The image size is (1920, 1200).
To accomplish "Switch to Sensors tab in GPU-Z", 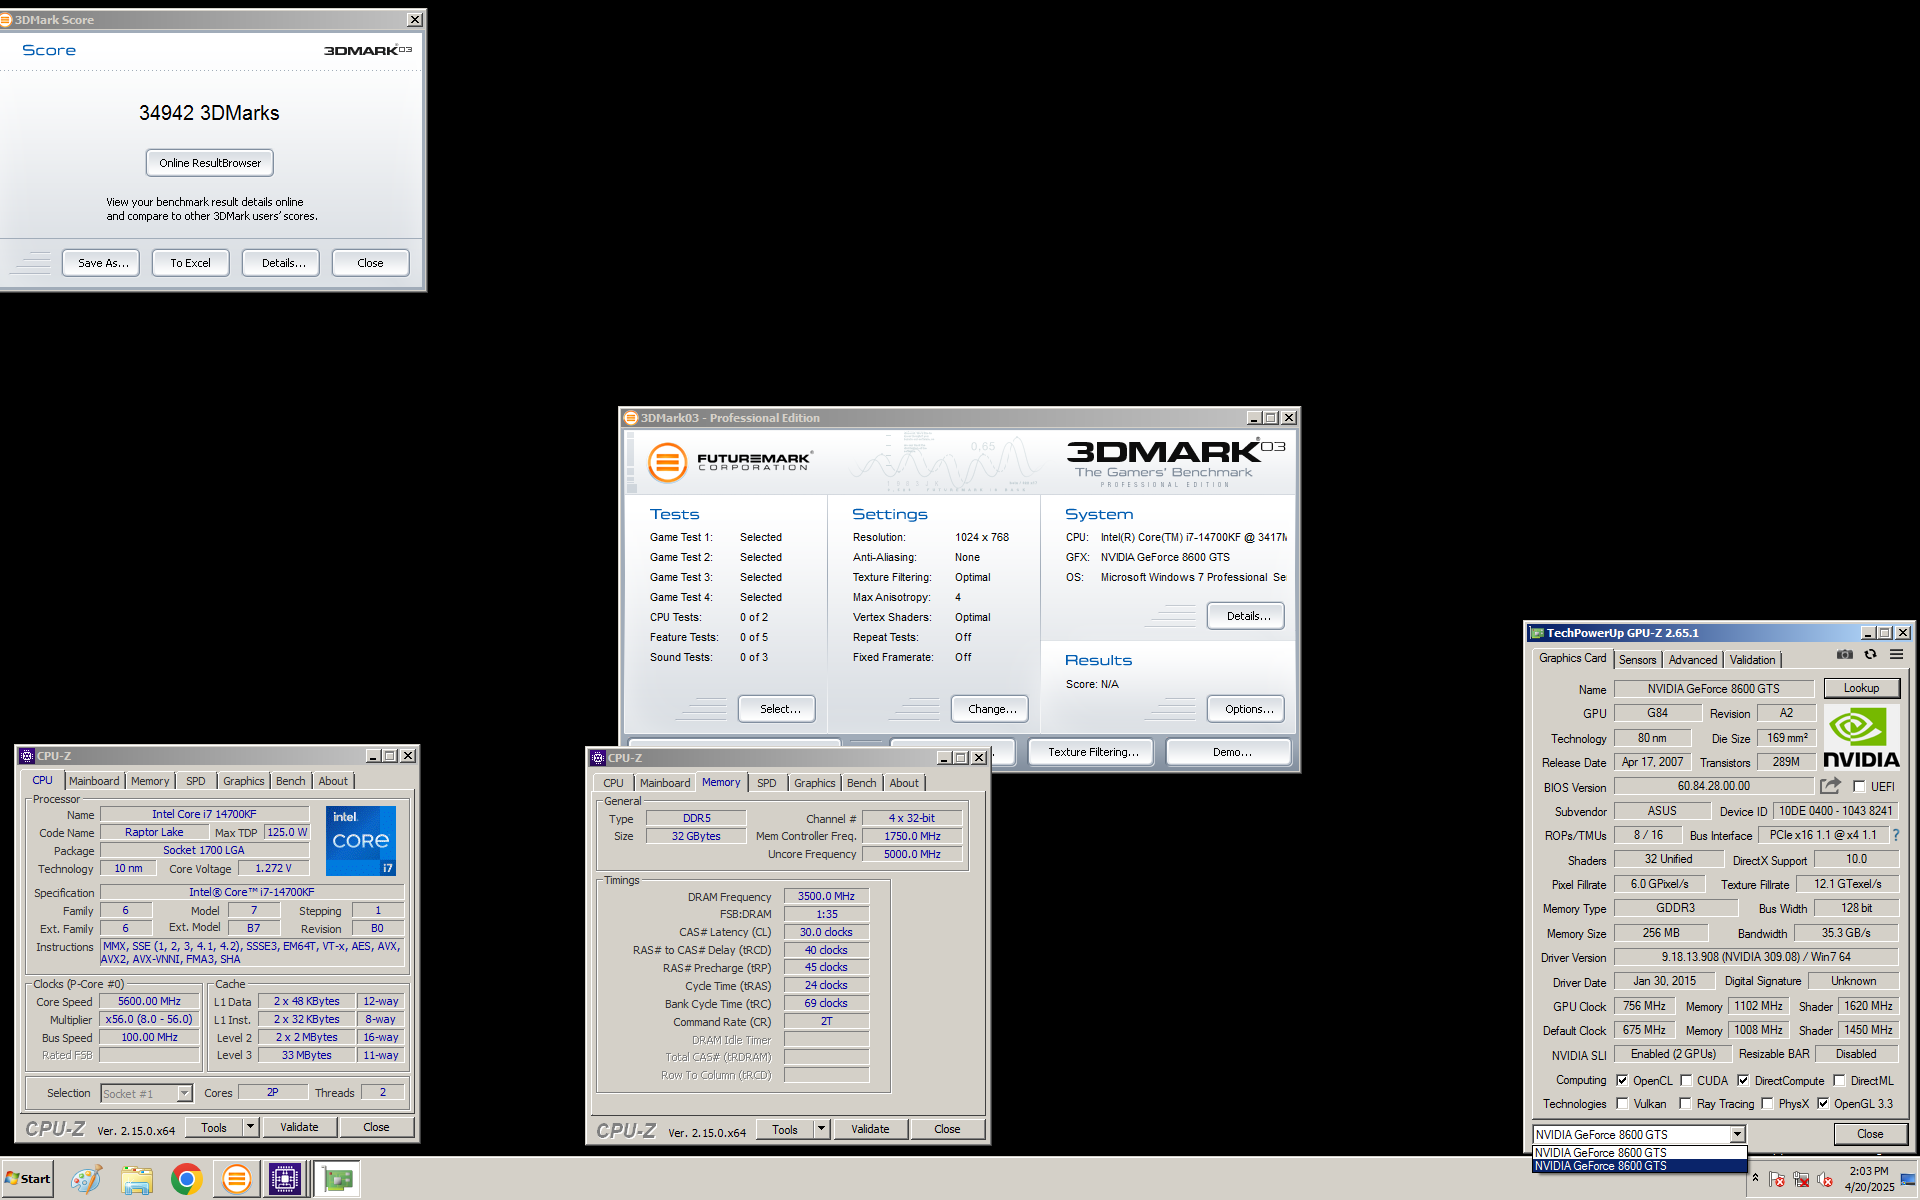I will 1637,659.
